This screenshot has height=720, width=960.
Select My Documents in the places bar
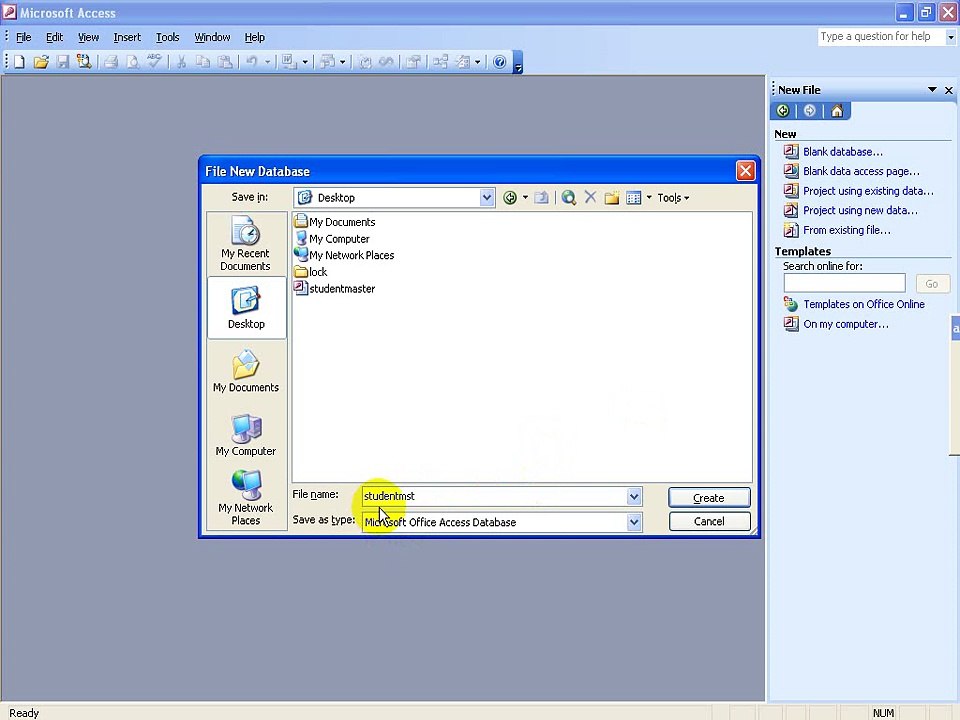pyautogui.click(x=246, y=371)
